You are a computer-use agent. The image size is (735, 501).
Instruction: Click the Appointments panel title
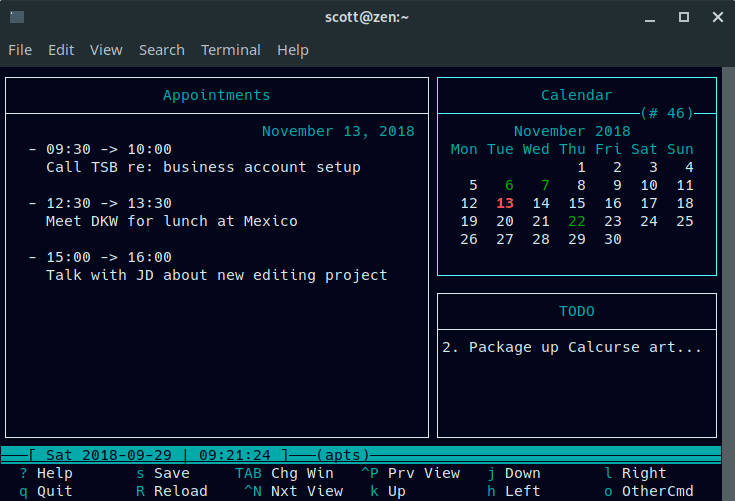216,95
